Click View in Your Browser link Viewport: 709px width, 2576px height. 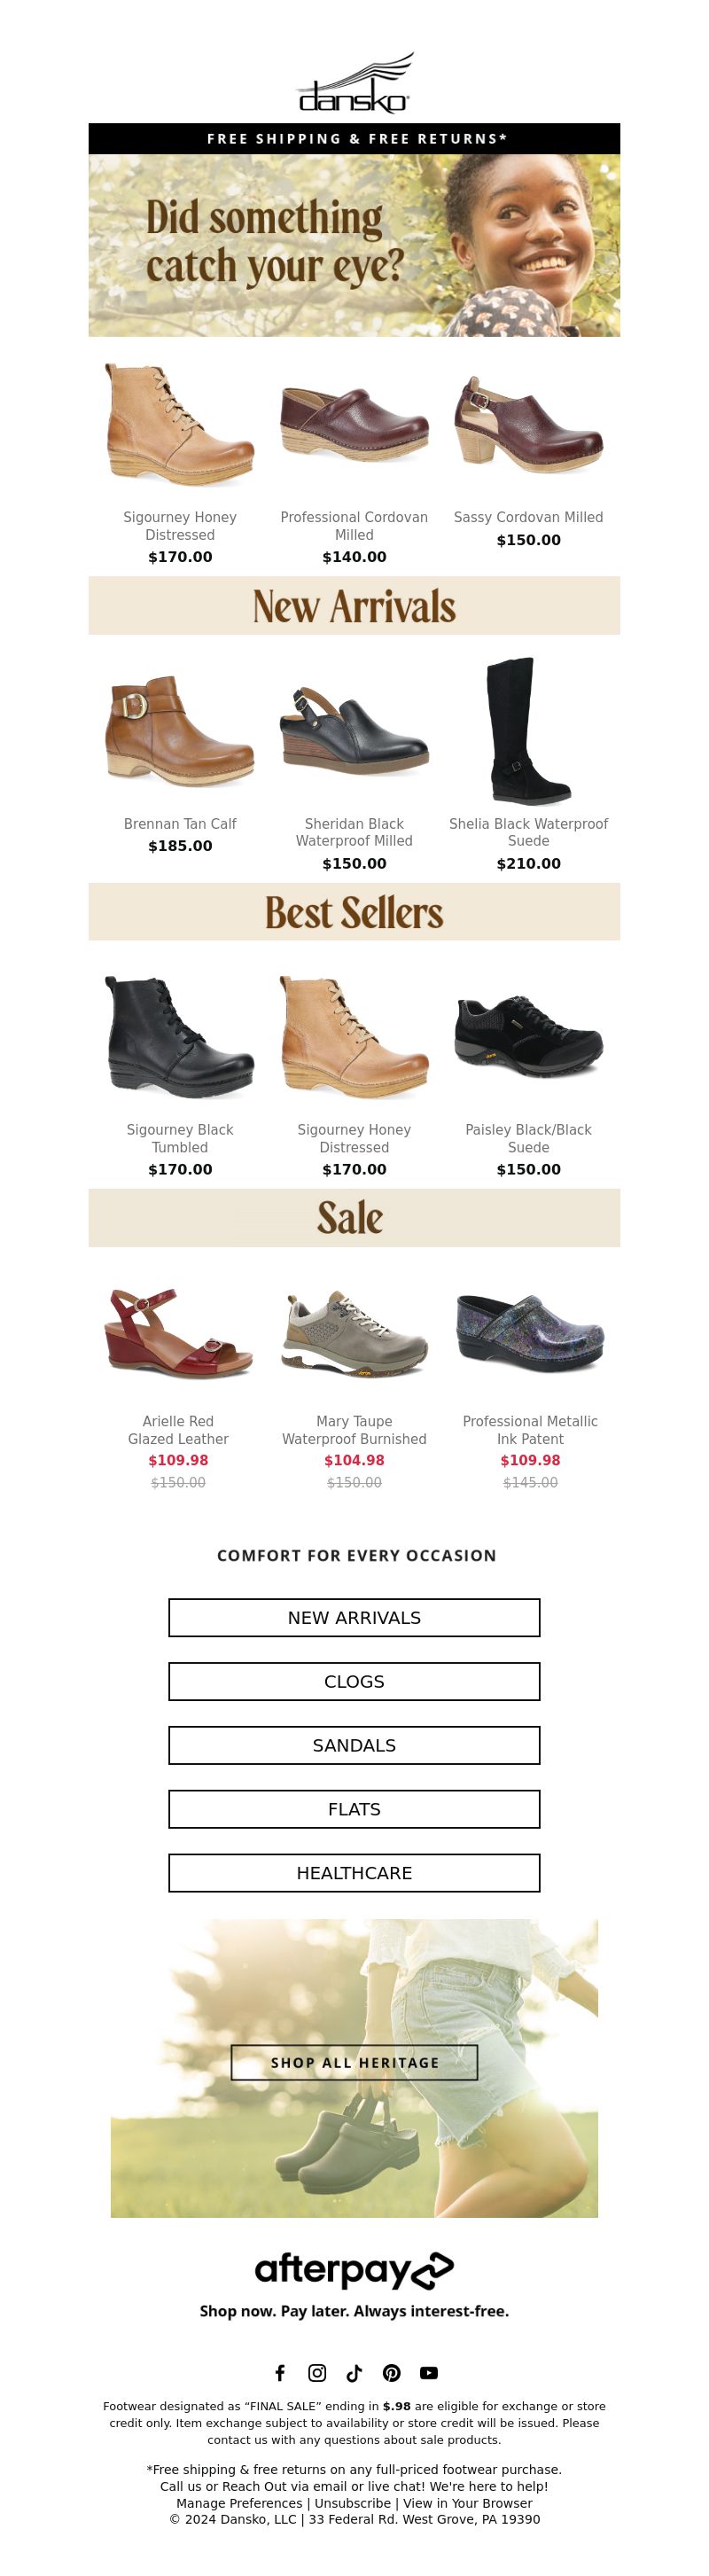tap(467, 2503)
